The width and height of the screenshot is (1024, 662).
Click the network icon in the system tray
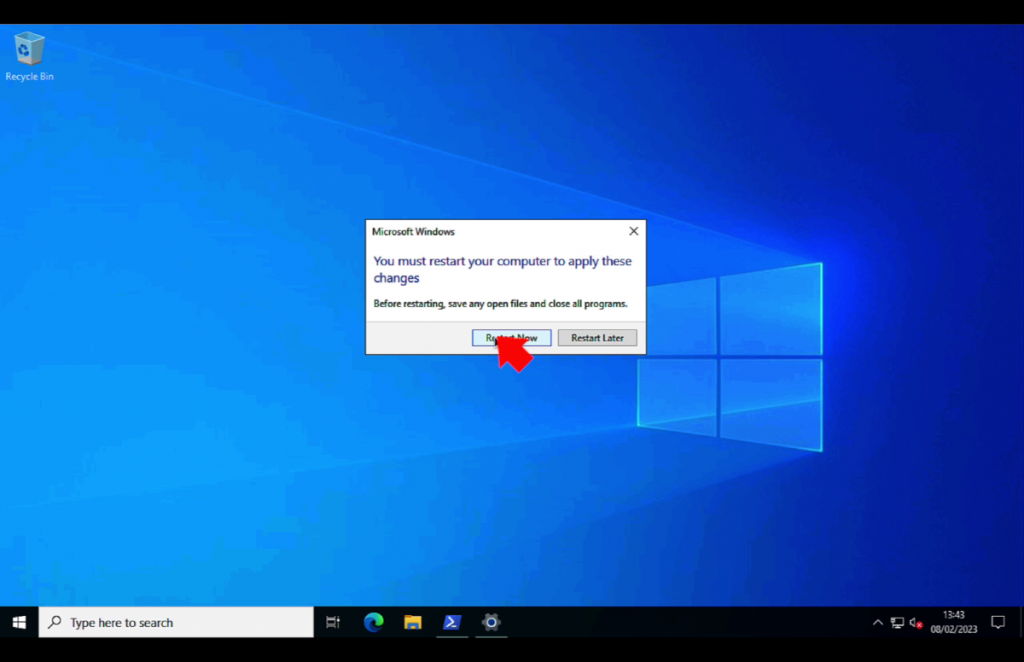pyautogui.click(x=897, y=622)
